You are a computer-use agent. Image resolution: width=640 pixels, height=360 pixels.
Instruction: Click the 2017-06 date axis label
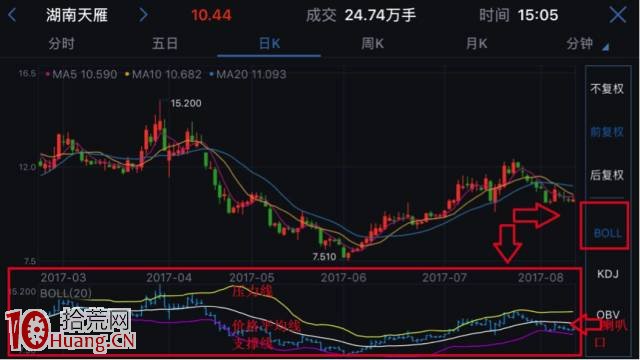[343, 278]
